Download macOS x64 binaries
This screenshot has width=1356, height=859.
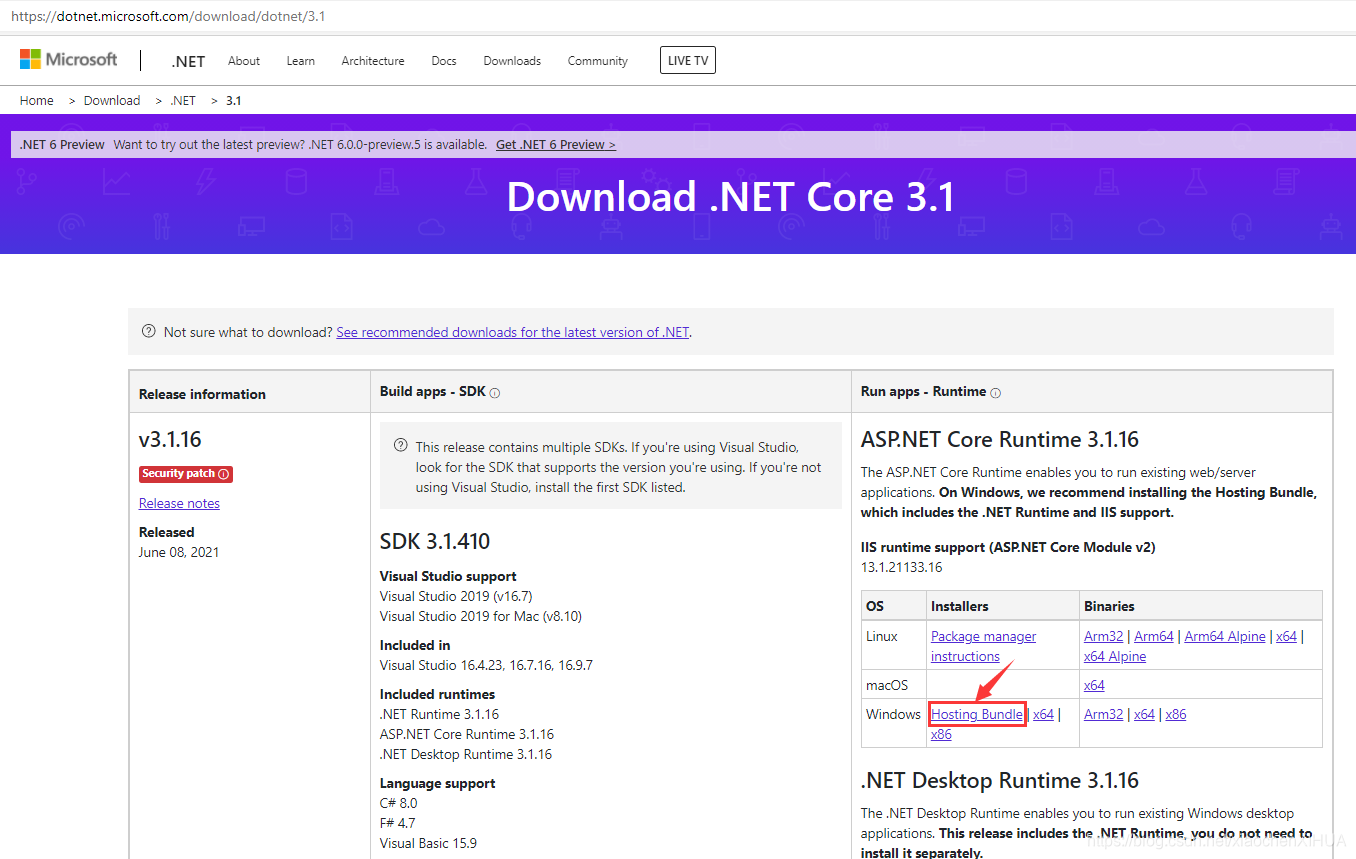pos(1094,685)
